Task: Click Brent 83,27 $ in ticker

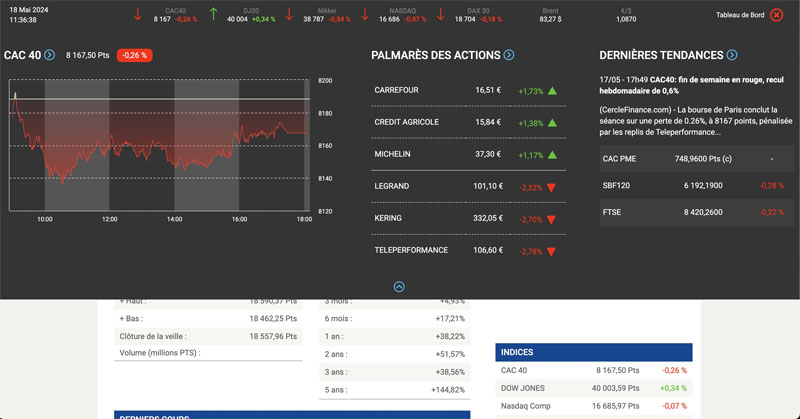Action: [550, 15]
